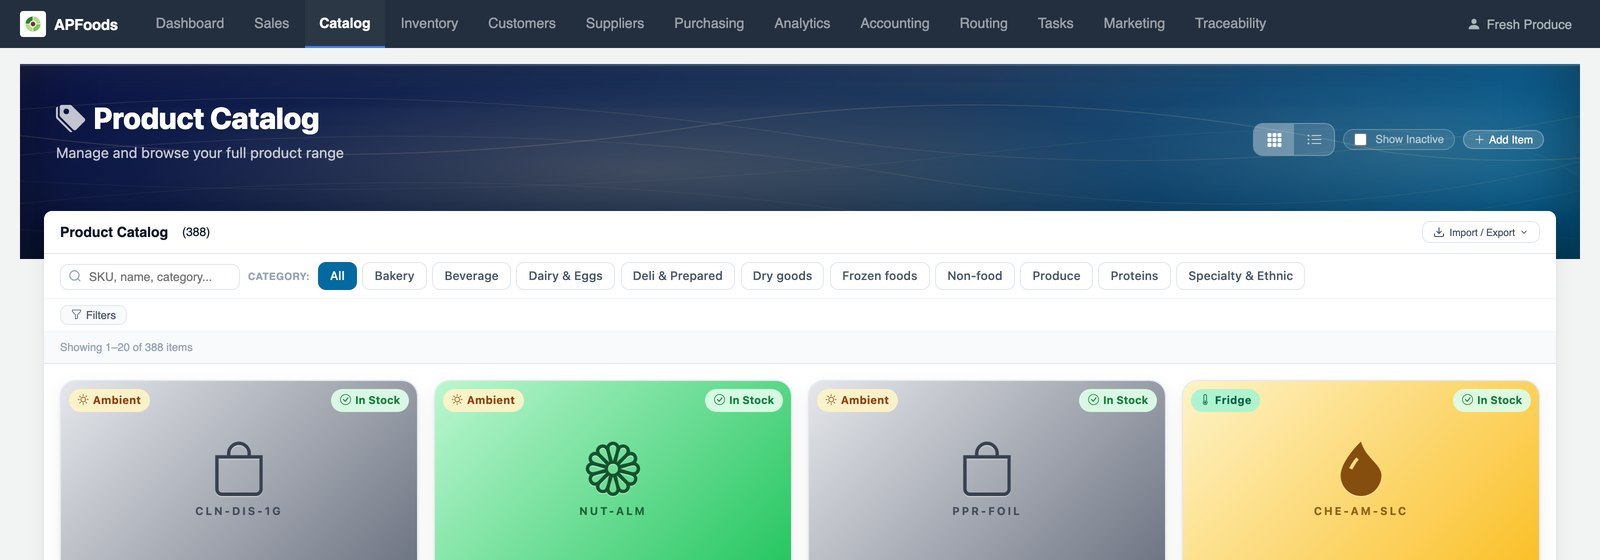Filter by Frozen foods category
The image size is (1600, 560).
[x=880, y=276]
